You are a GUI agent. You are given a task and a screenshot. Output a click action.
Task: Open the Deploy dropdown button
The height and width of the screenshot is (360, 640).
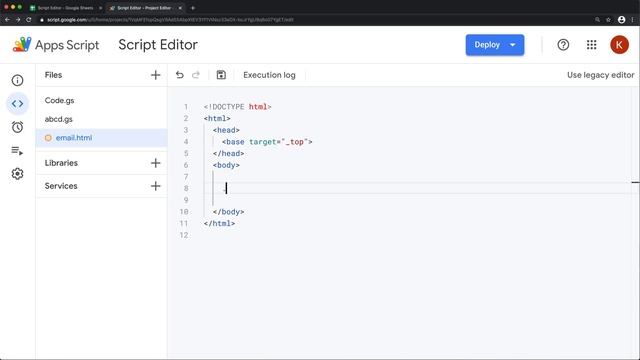[495, 45]
